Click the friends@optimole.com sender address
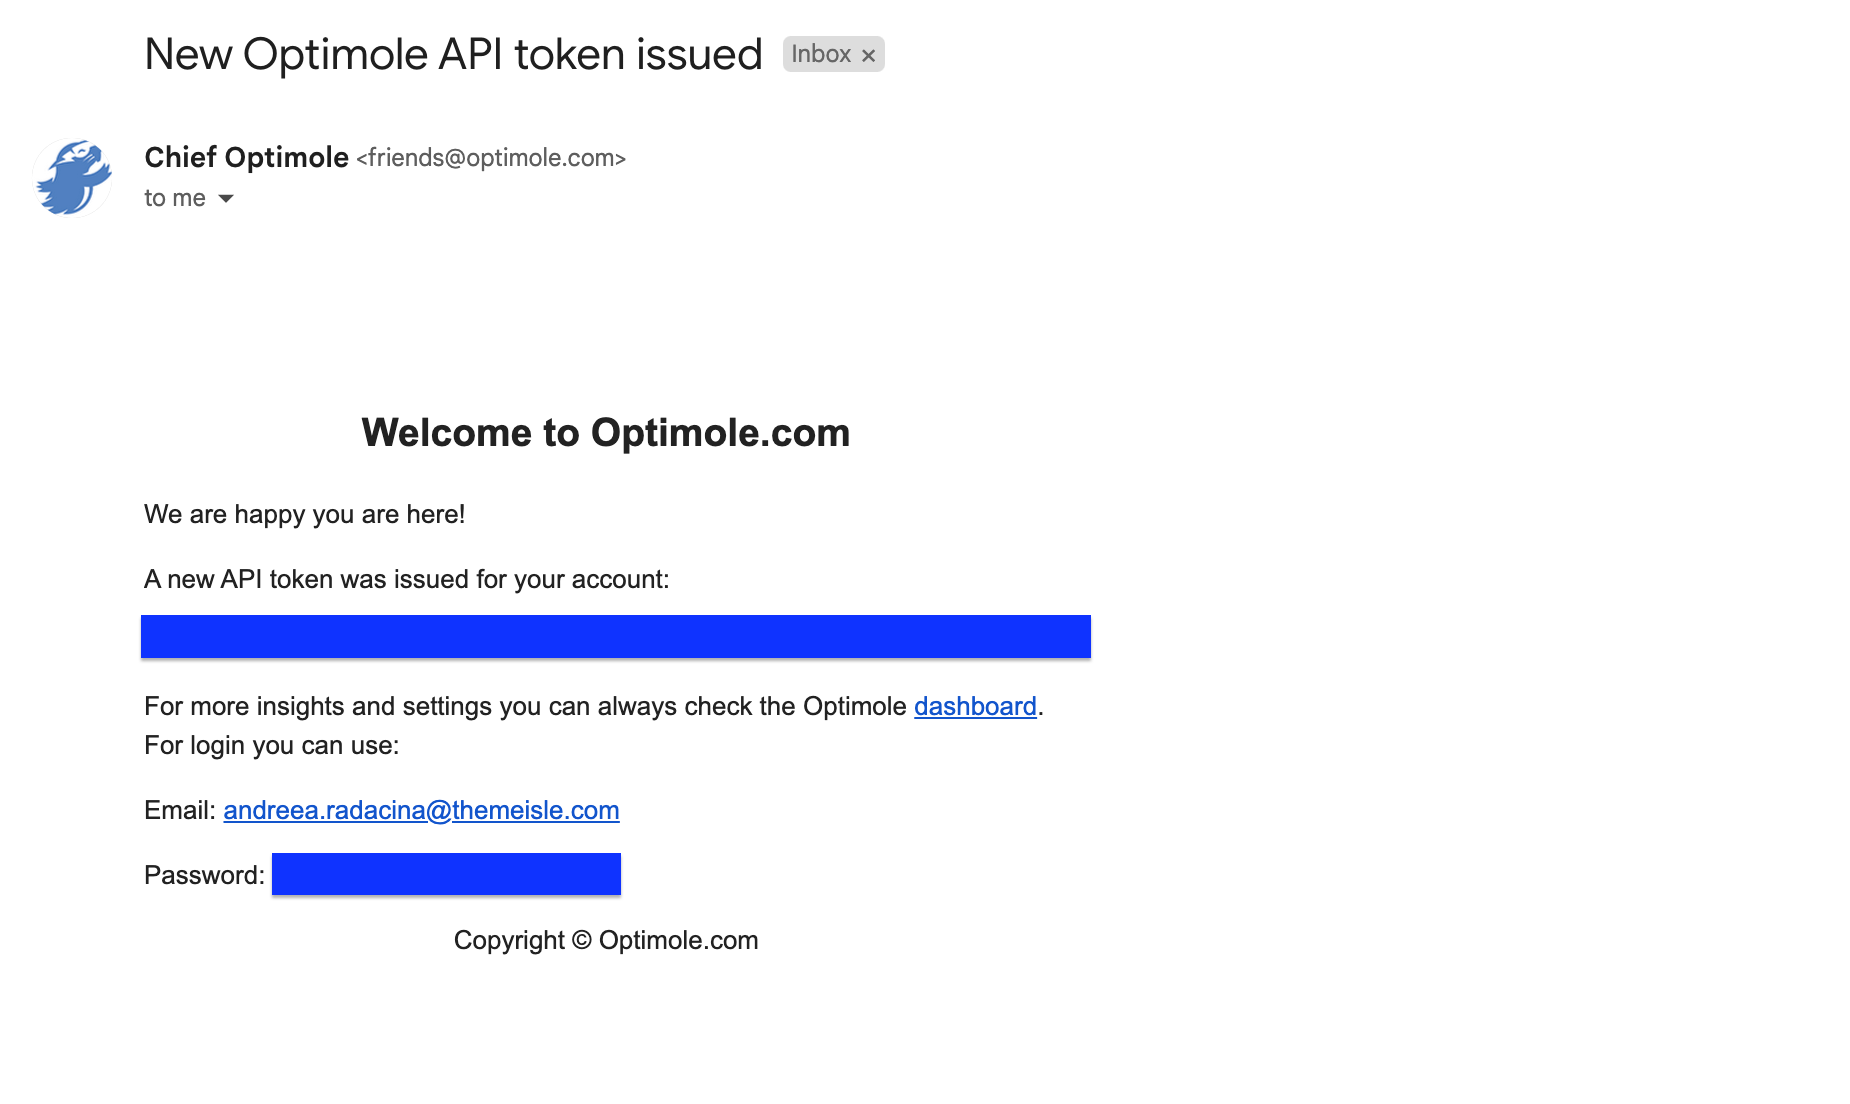 click(491, 158)
